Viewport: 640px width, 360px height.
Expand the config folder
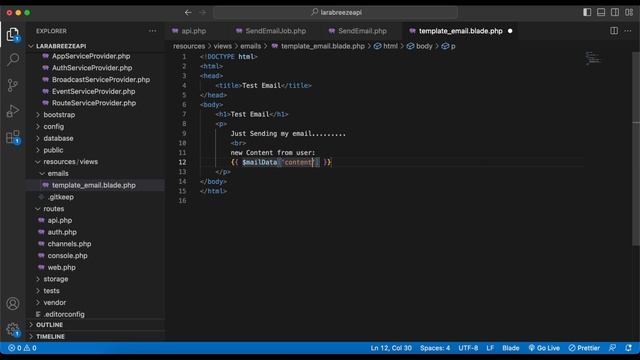coord(53,127)
